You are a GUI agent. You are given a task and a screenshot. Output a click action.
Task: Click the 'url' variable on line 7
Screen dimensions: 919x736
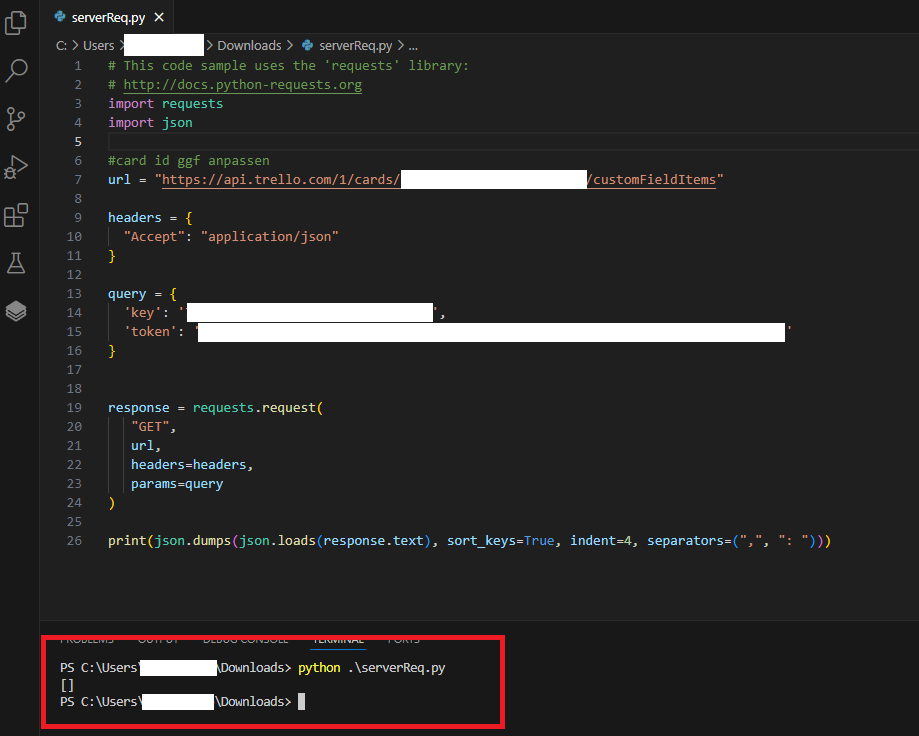pyautogui.click(x=119, y=179)
